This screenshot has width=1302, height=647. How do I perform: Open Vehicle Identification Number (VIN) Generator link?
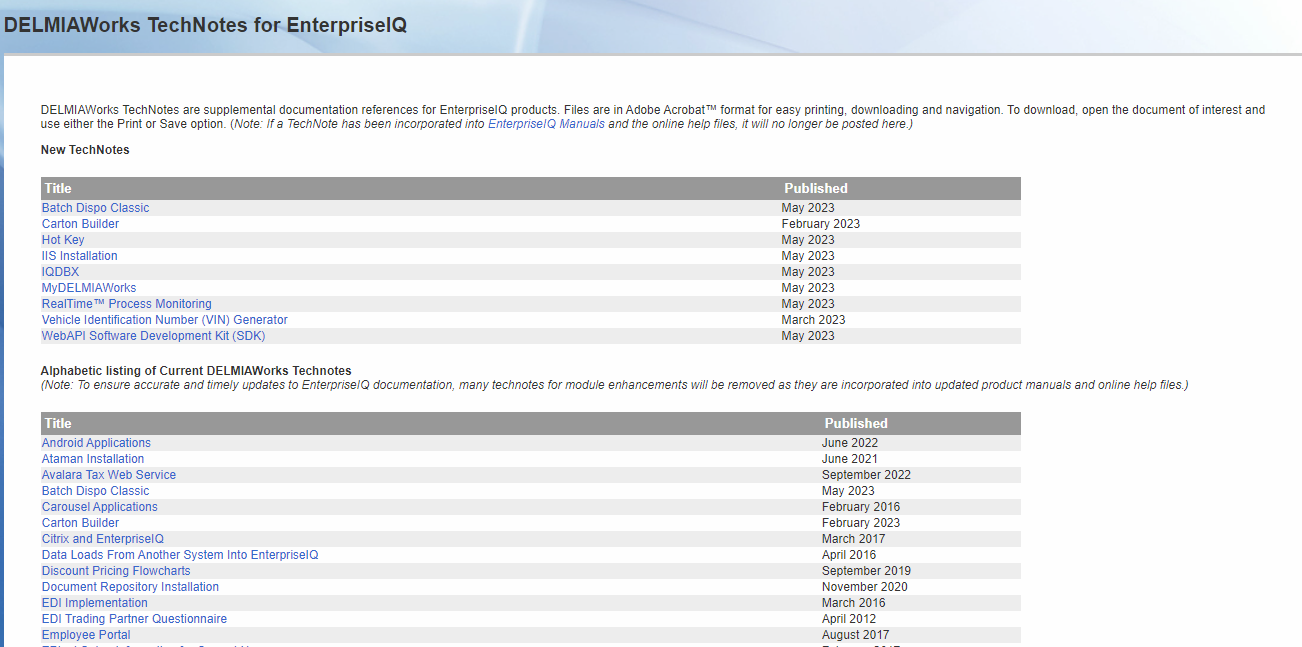click(x=165, y=320)
